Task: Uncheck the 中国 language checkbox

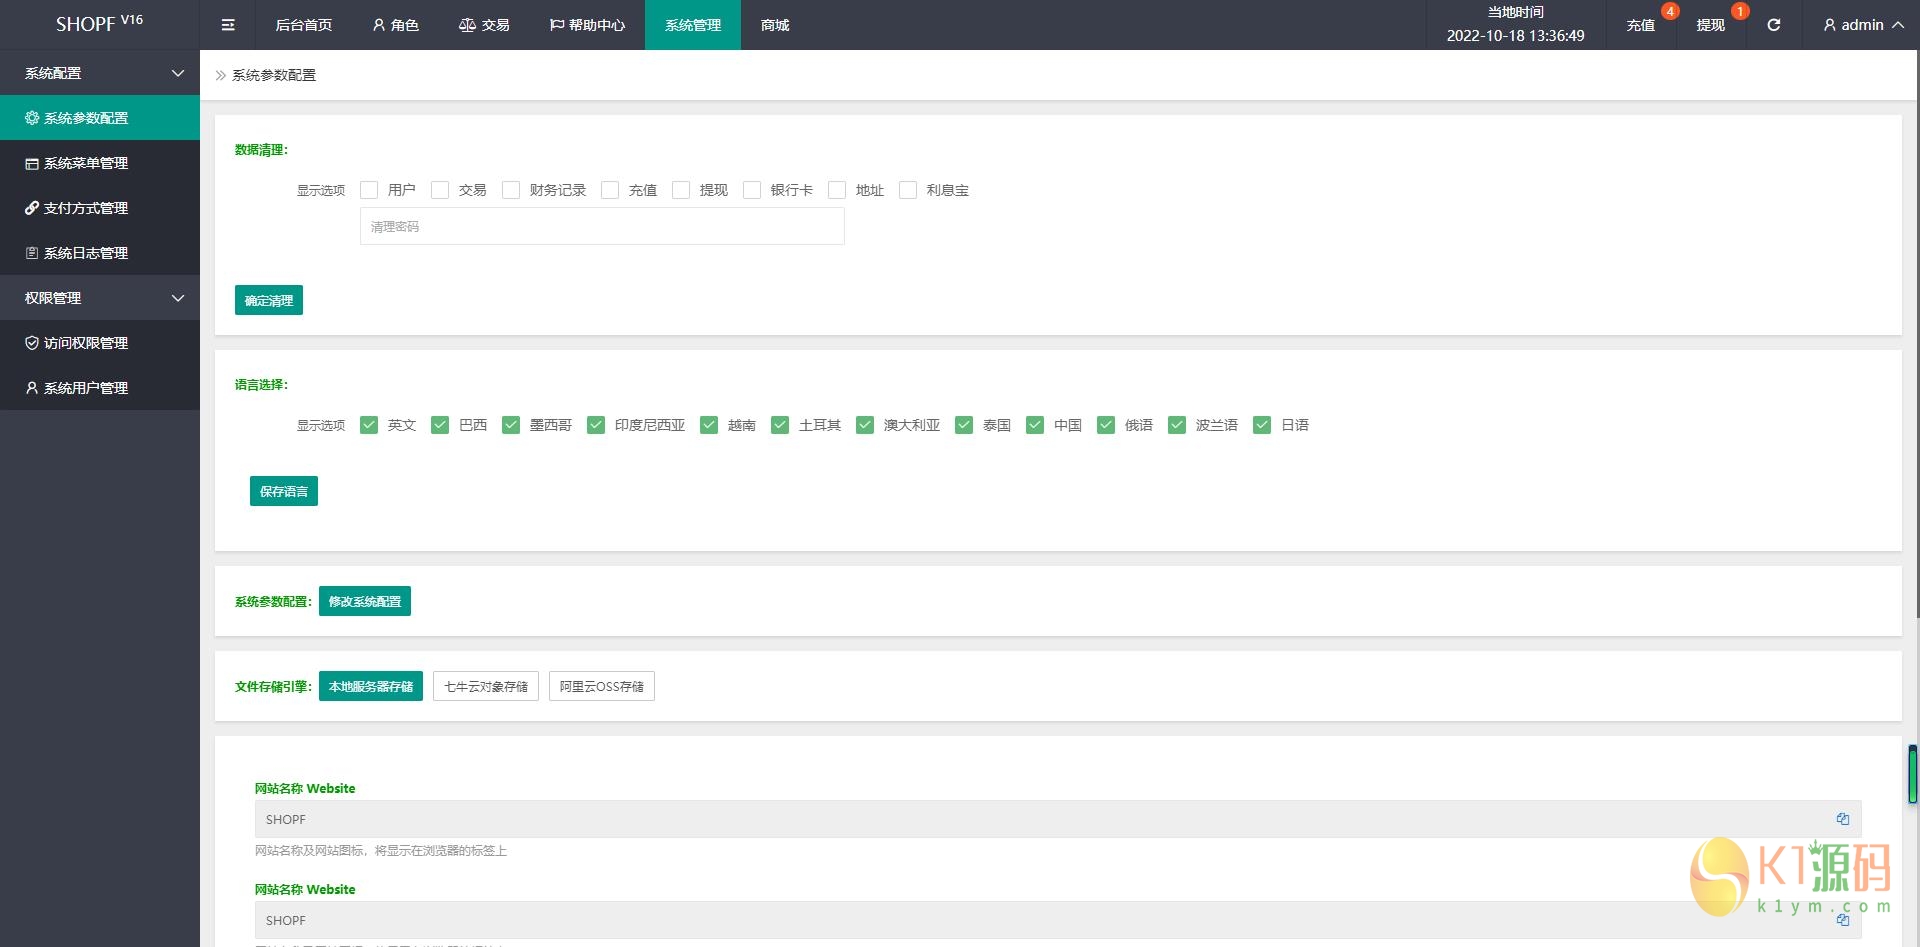Action: point(1035,425)
